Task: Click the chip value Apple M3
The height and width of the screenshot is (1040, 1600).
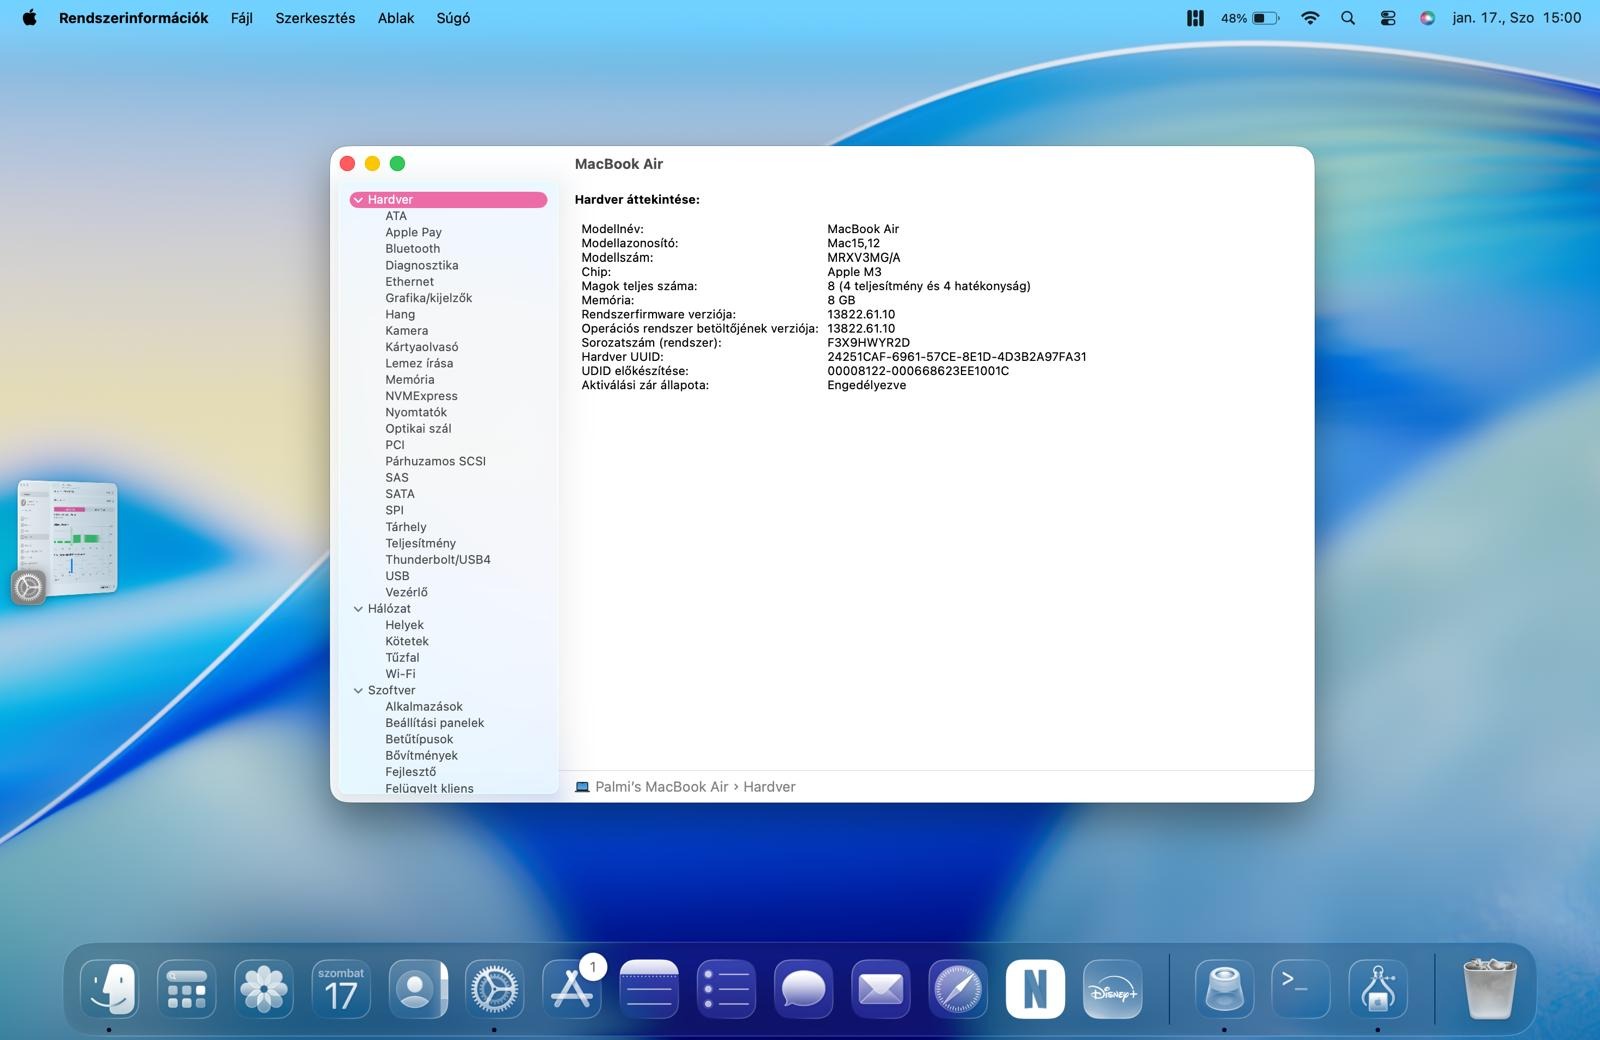Action: pyautogui.click(x=854, y=272)
